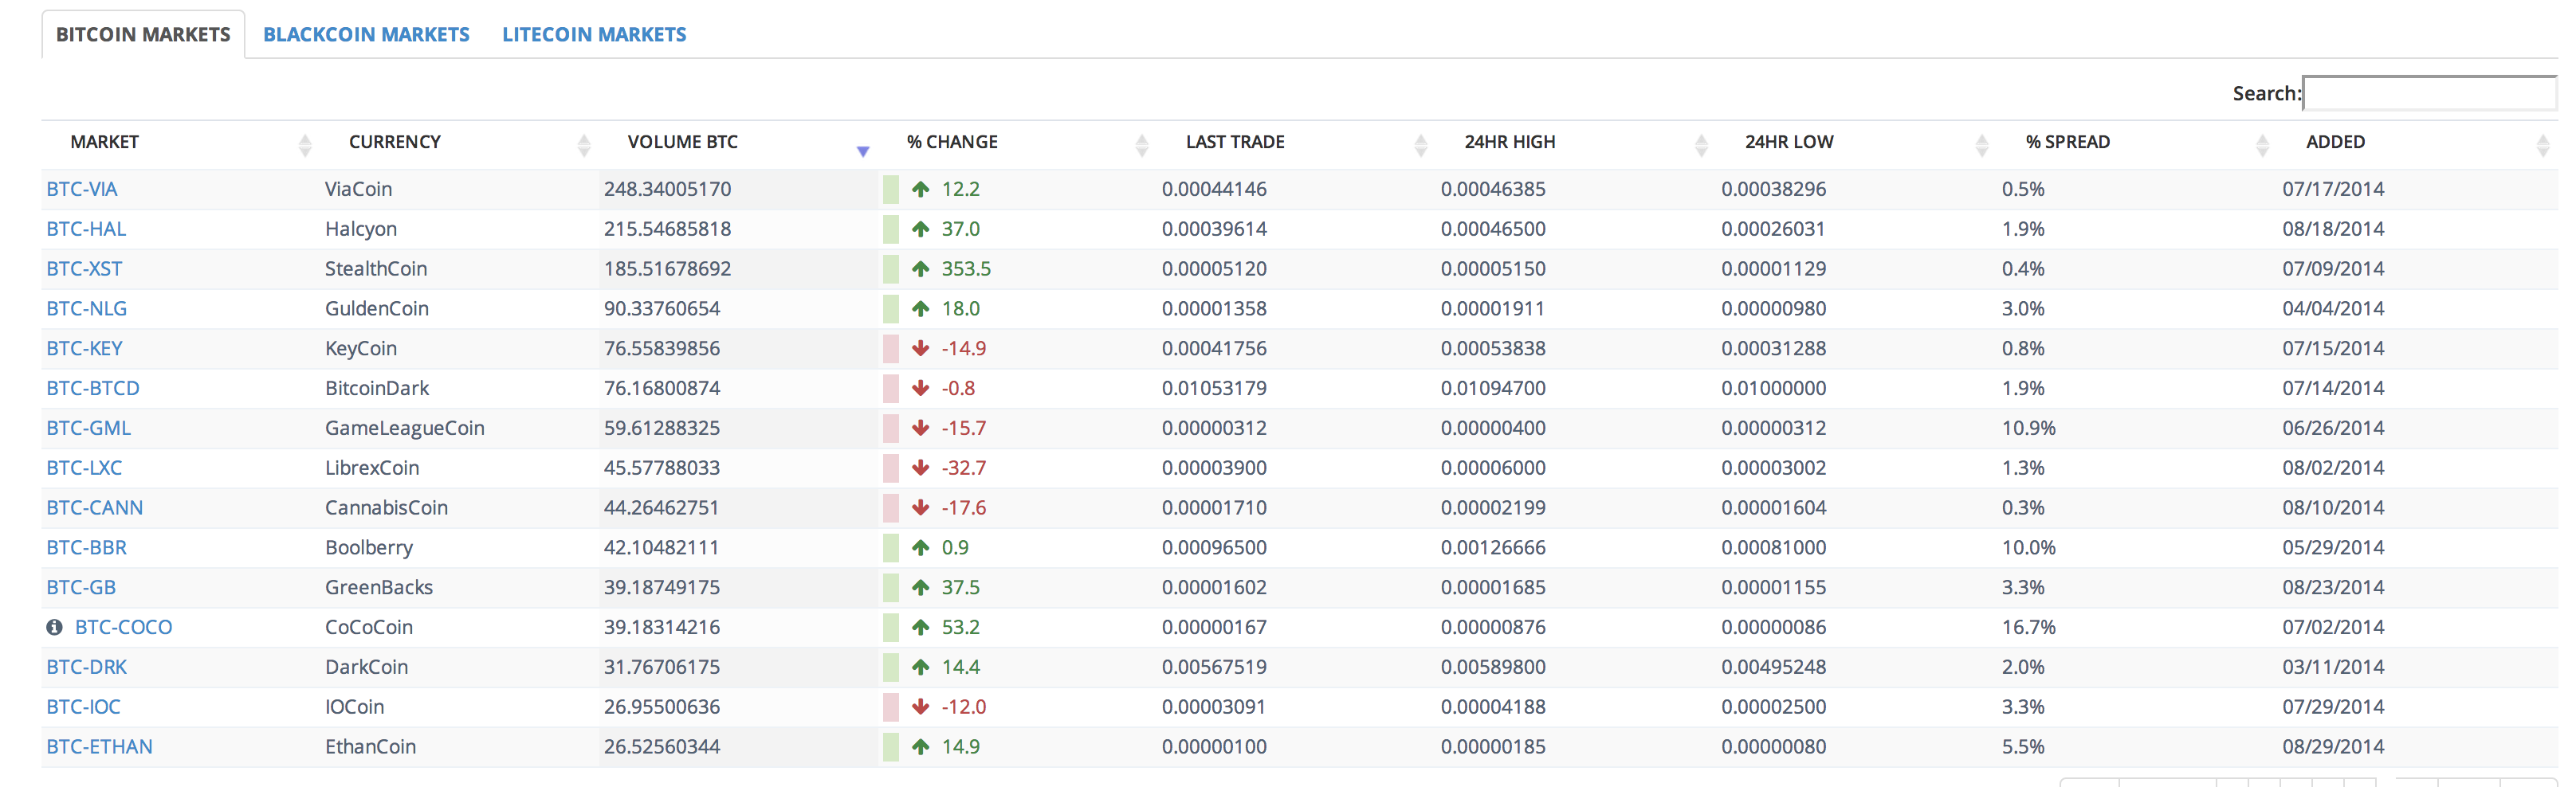Open the BTC-BBR market link
Viewport: 2576px width, 787px height.
point(87,548)
